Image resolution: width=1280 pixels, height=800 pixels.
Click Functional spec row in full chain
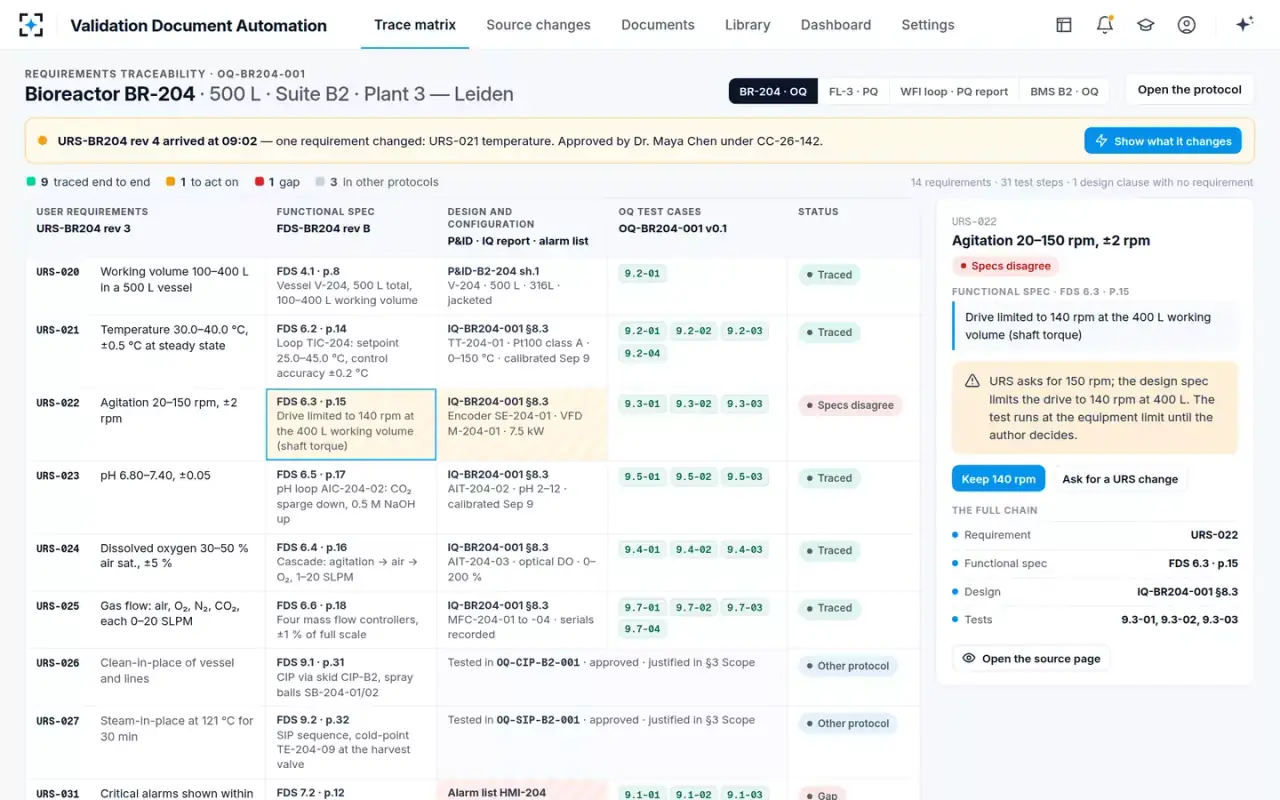click(x=1095, y=563)
